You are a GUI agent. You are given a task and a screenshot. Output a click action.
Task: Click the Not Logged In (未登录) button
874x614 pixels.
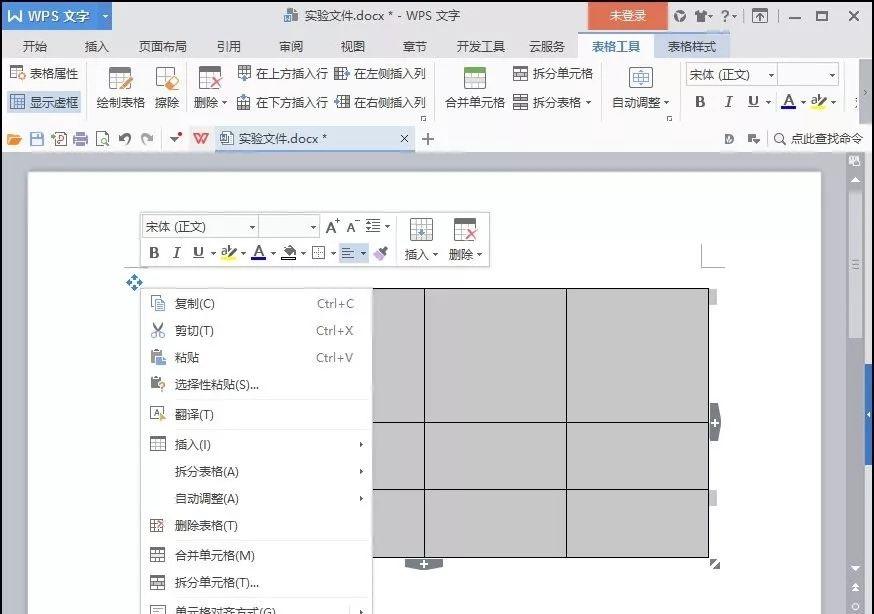pyautogui.click(x=627, y=16)
